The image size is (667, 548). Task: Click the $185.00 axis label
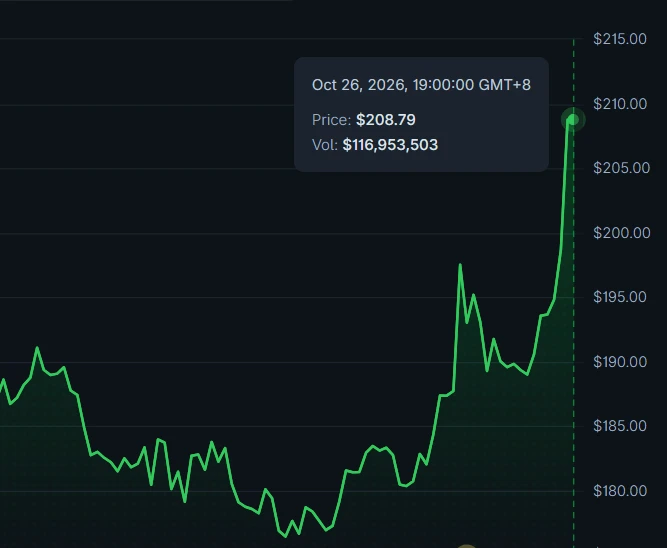pyautogui.click(x=620, y=426)
